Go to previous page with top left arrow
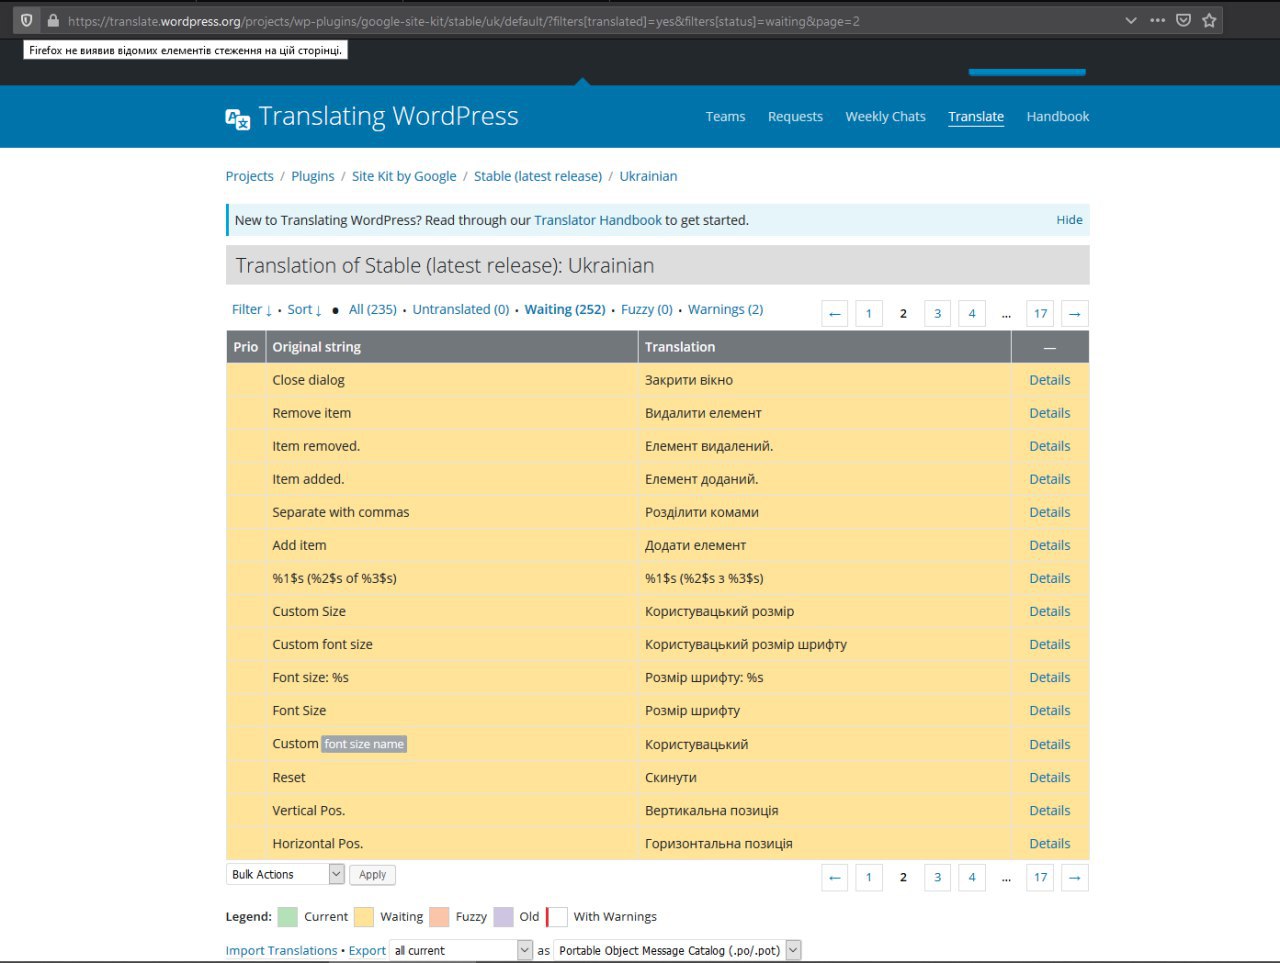Image resolution: width=1280 pixels, height=963 pixels. [x=835, y=314]
